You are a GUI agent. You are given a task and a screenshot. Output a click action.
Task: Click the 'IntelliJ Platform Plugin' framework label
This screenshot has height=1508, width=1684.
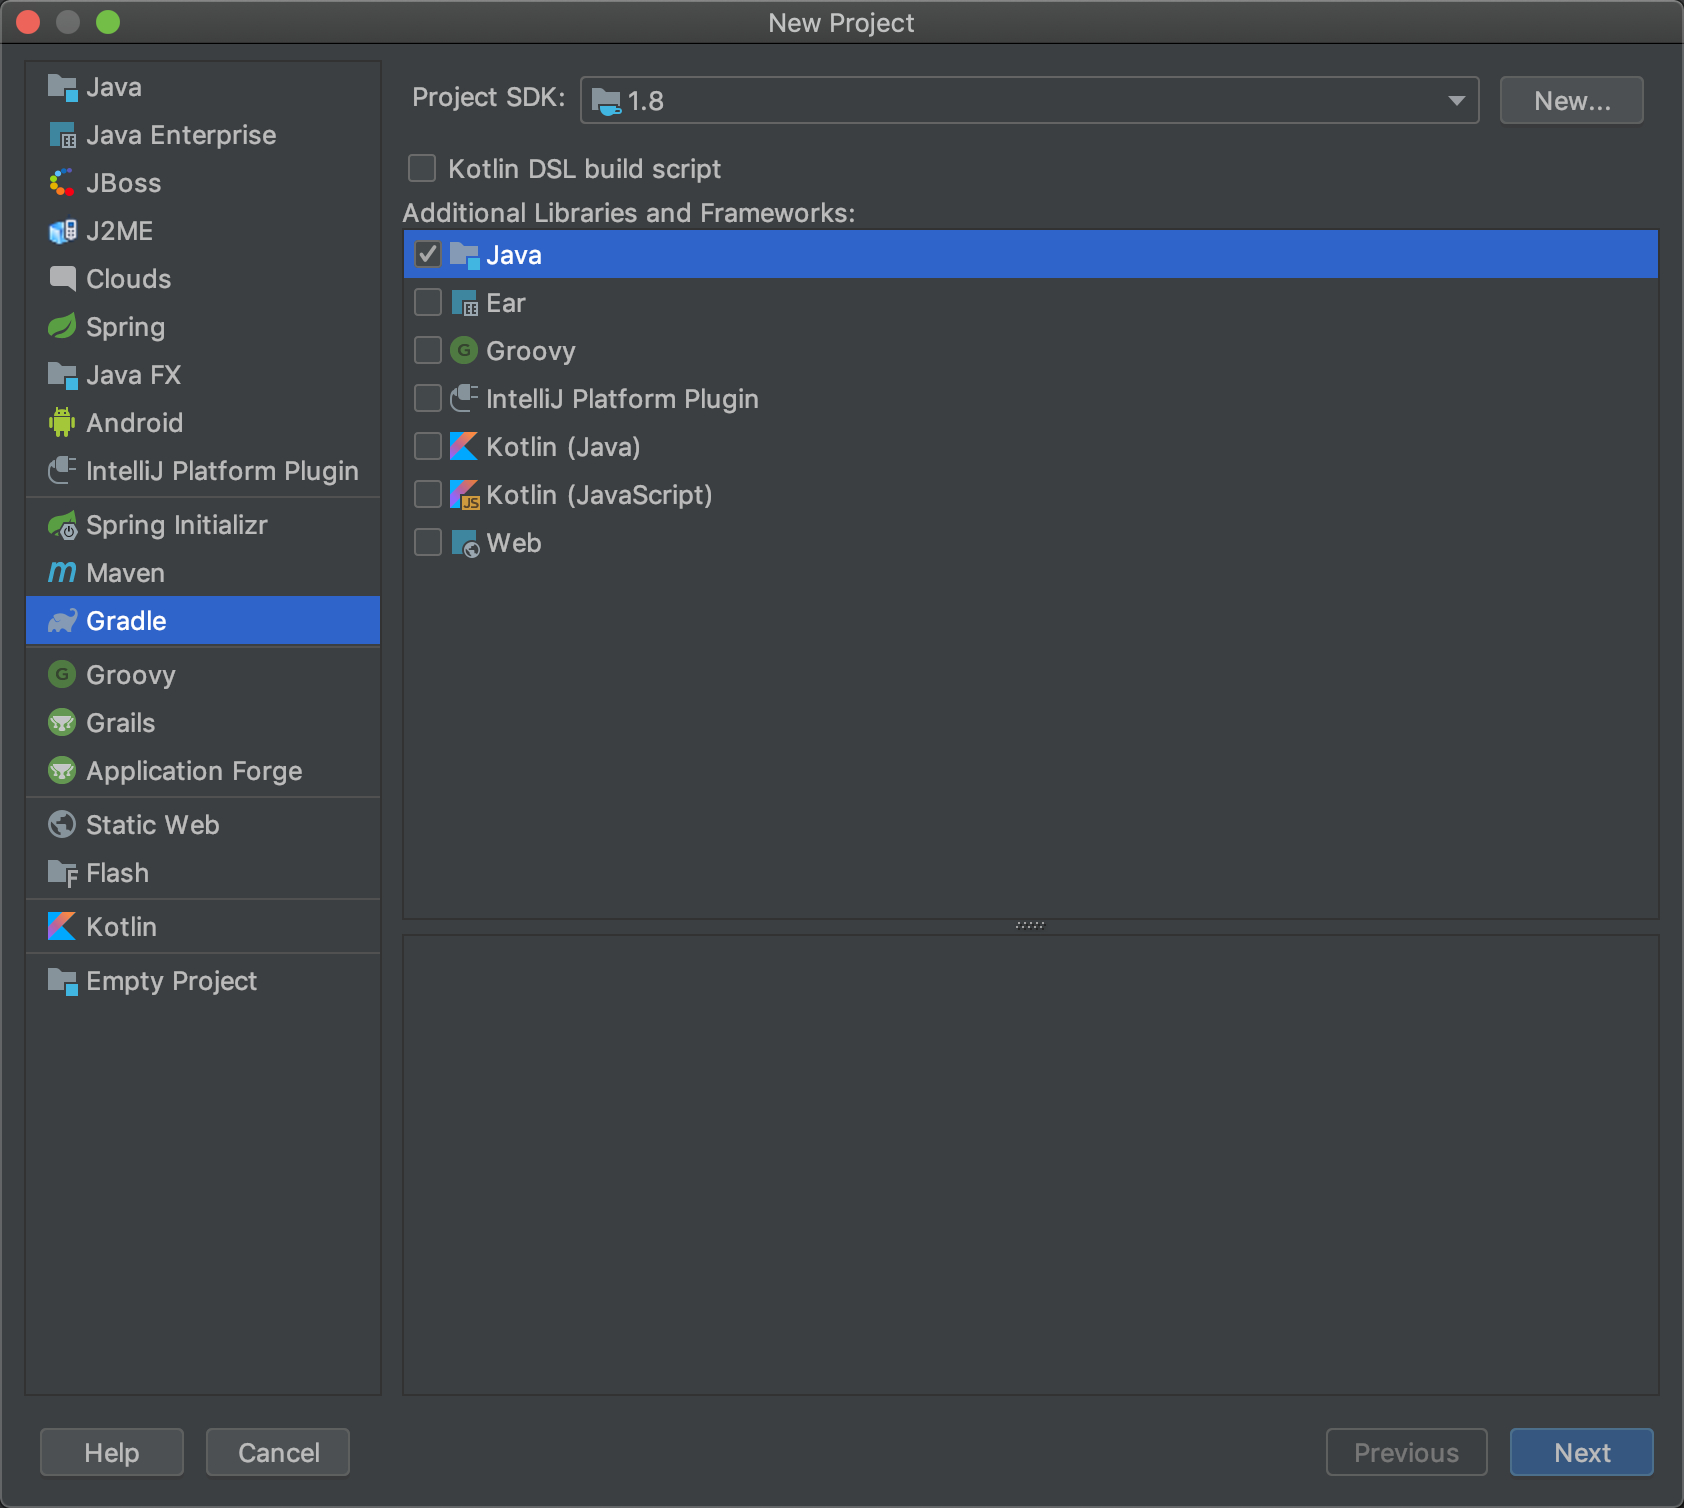pos(622,399)
